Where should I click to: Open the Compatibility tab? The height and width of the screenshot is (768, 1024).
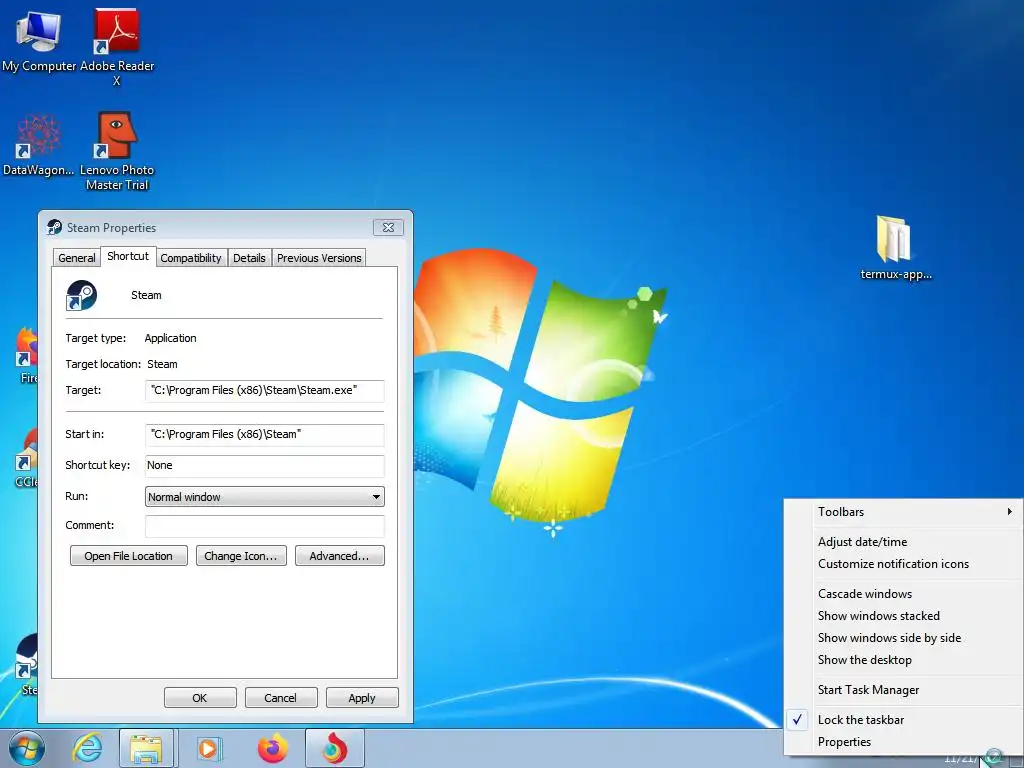pyautogui.click(x=191, y=258)
